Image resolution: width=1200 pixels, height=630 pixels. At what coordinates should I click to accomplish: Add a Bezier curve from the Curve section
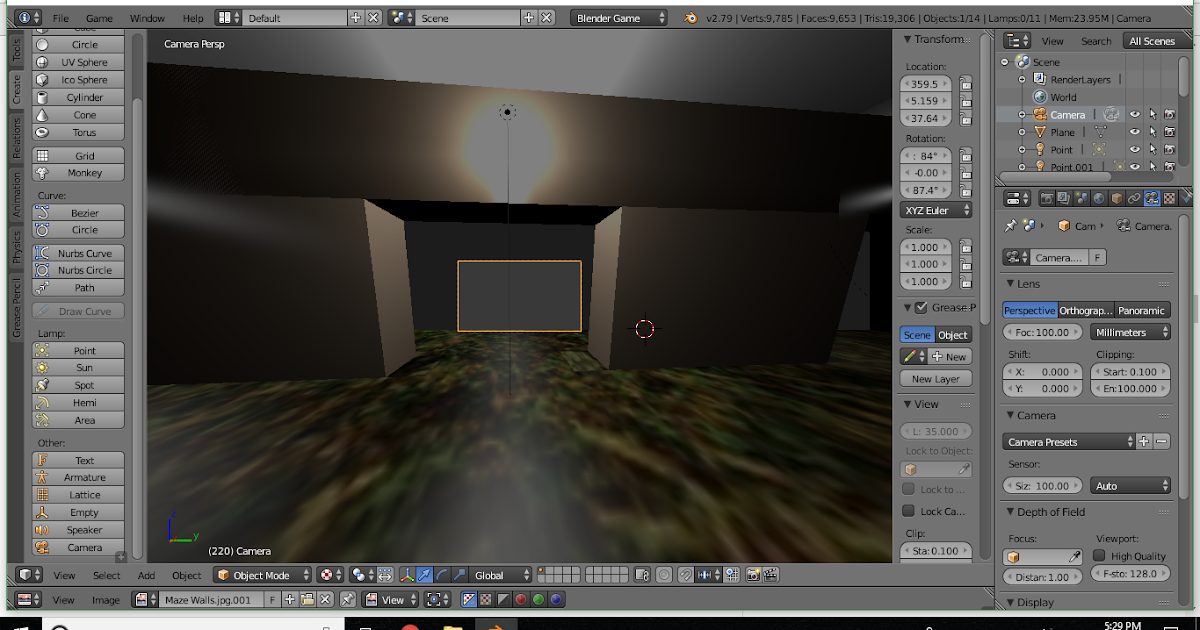point(78,212)
